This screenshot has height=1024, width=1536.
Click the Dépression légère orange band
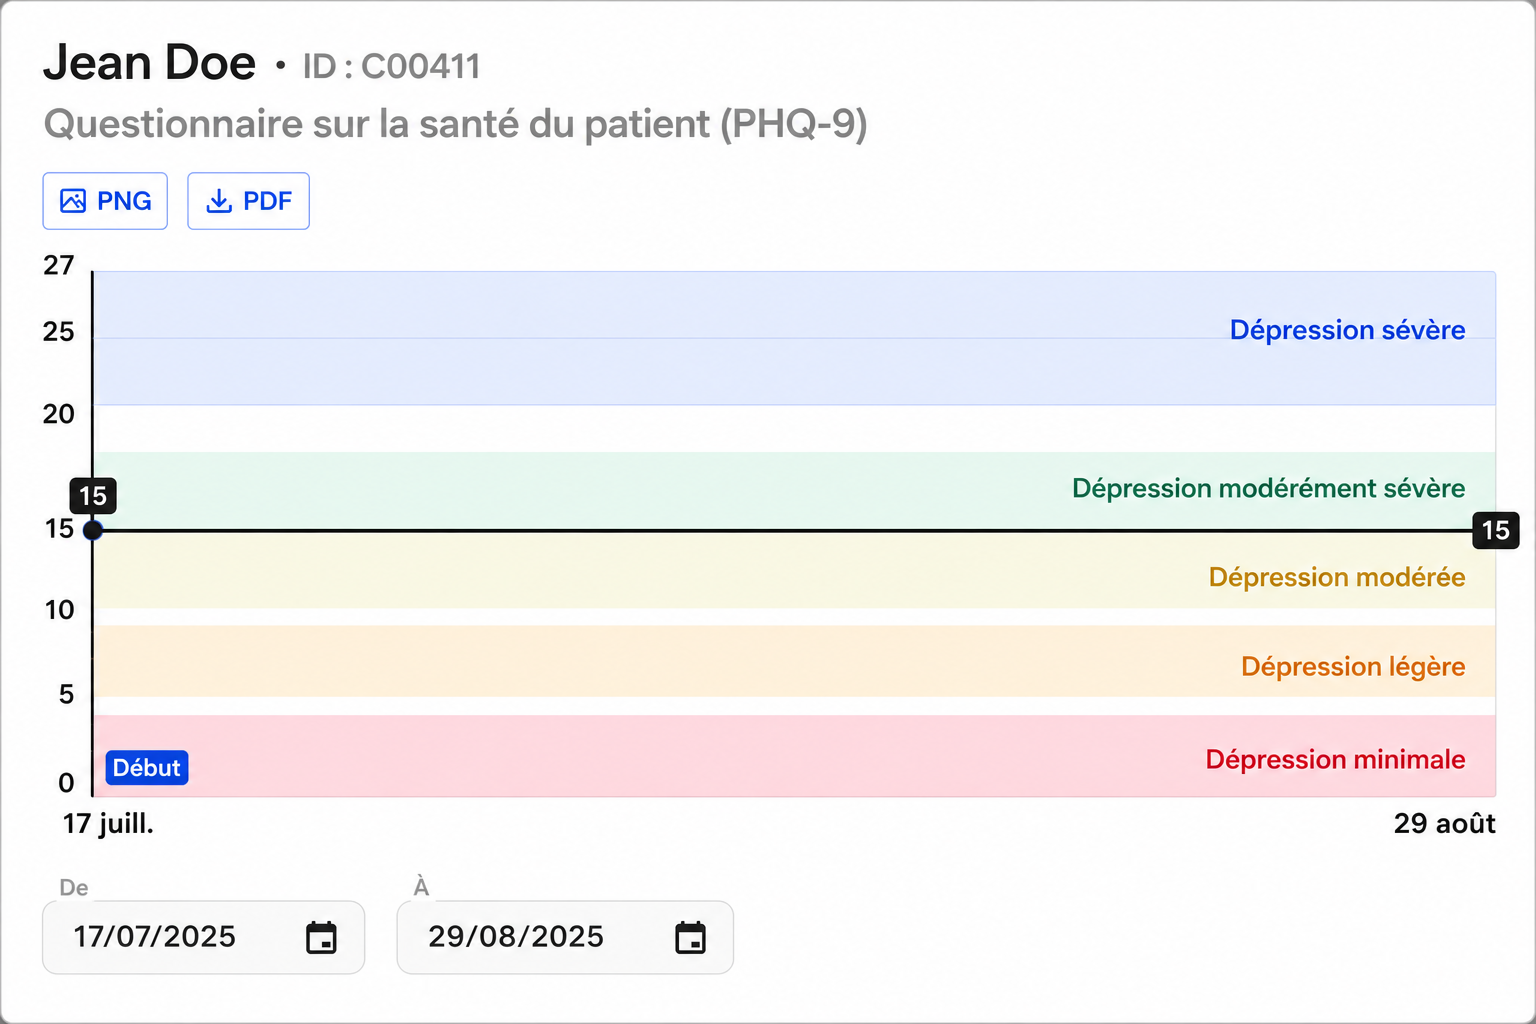794,661
